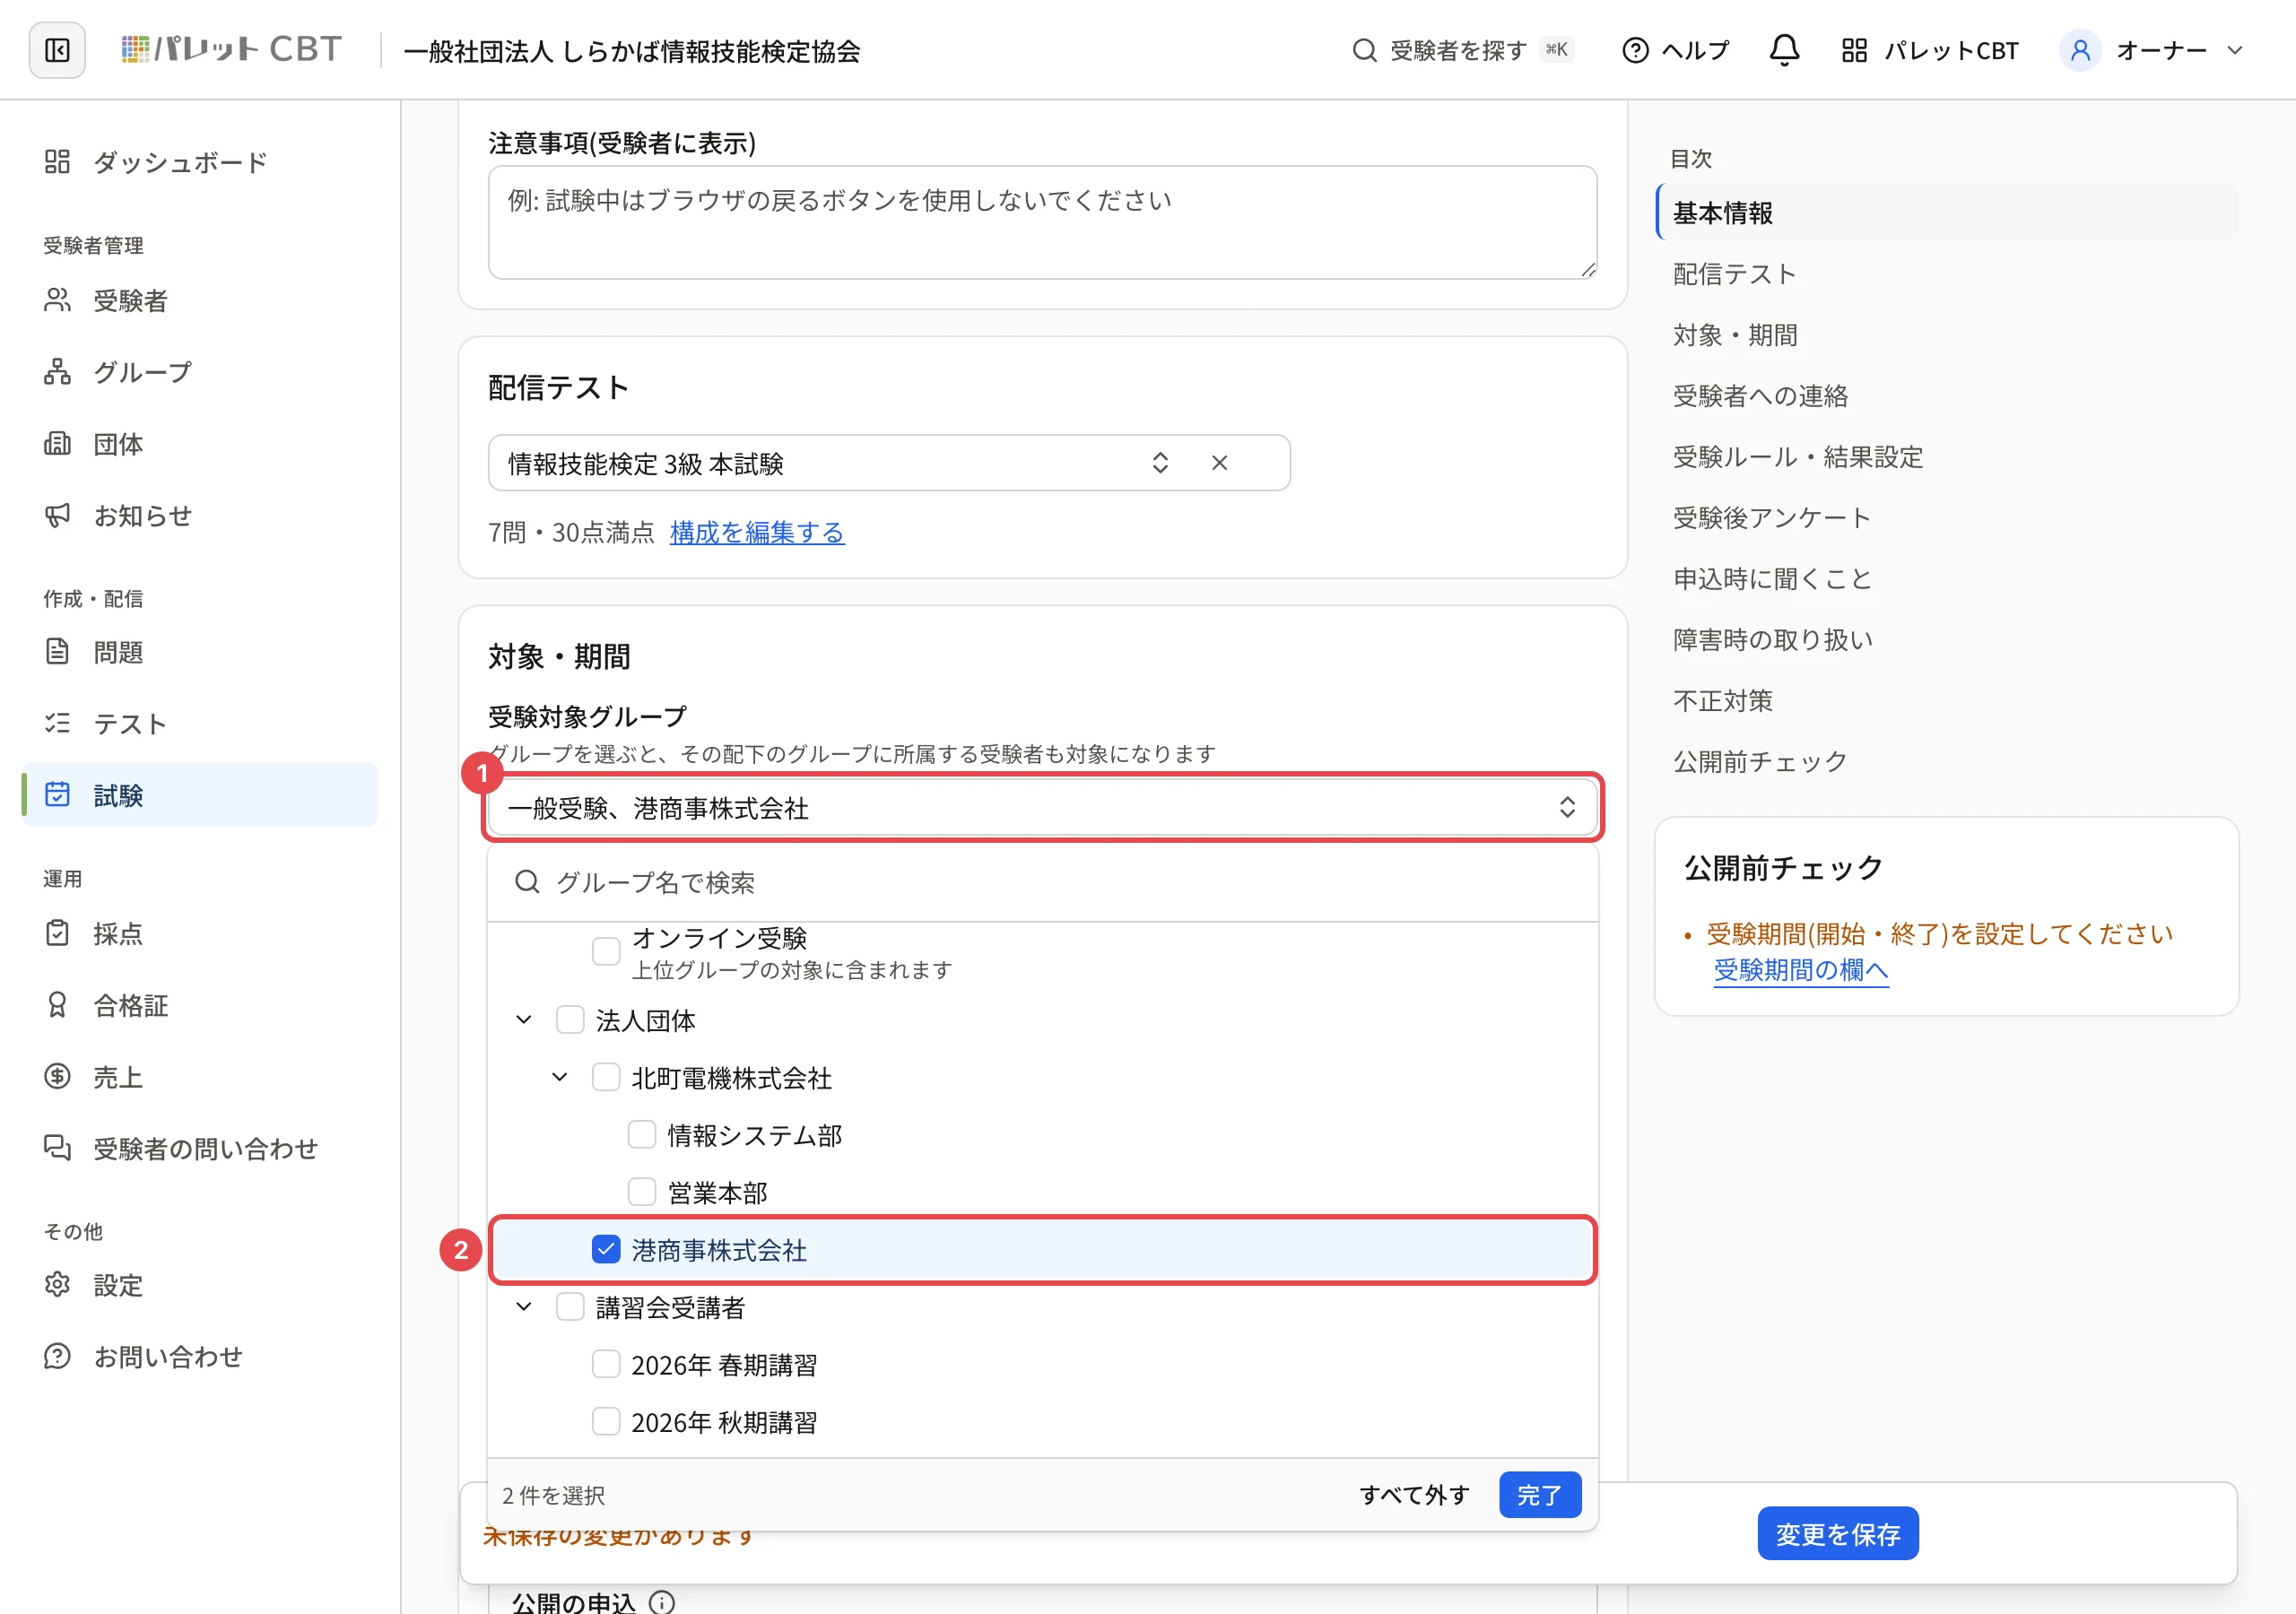The height and width of the screenshot is (1614, 2296).
Task: Jump to 配信テスト in the table of contents
Action: tap(1734, 274)
